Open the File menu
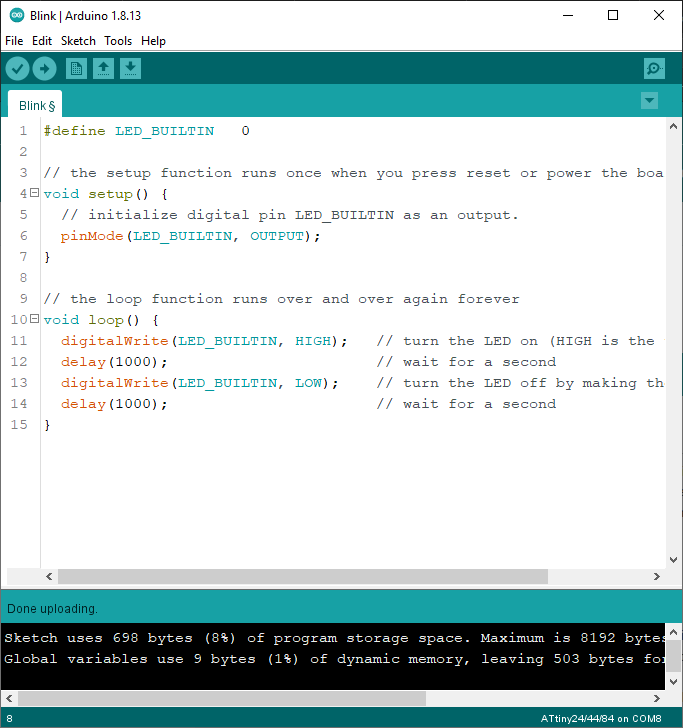Image resolution: width=683 pixels, height=728 pixels. (x=14, y=41)
